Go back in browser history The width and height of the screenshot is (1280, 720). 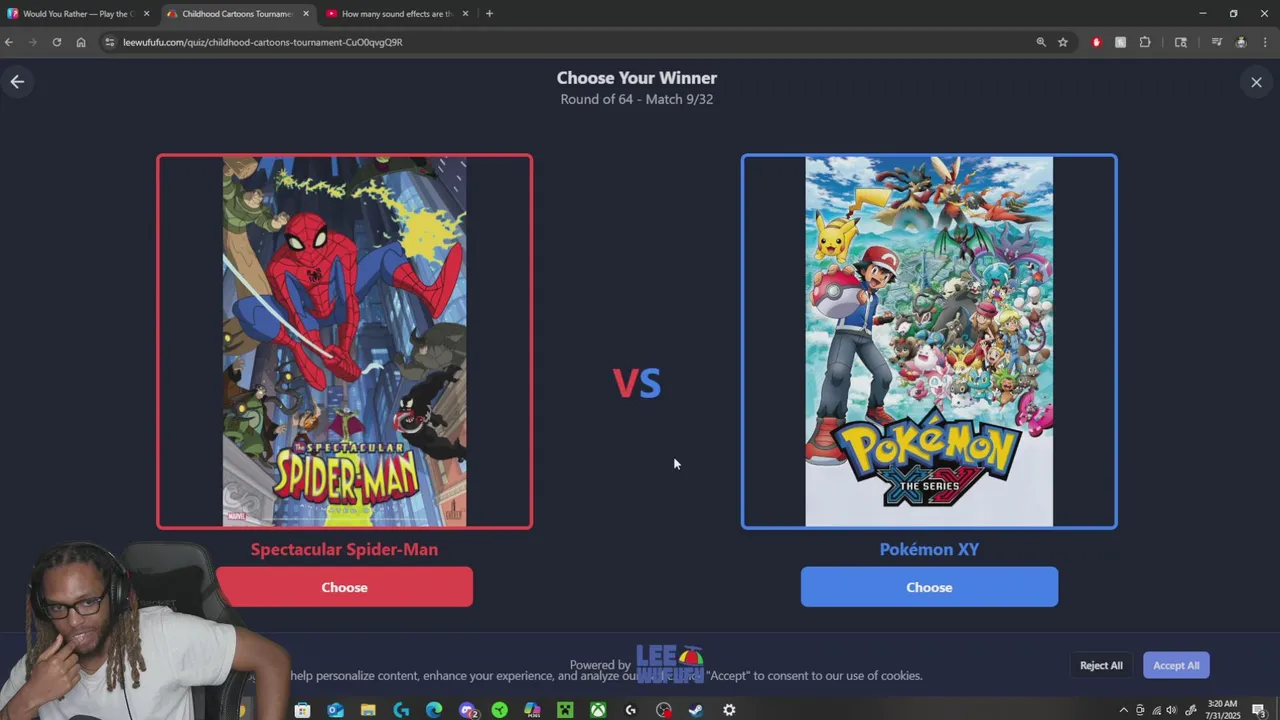tap(9, 42)
